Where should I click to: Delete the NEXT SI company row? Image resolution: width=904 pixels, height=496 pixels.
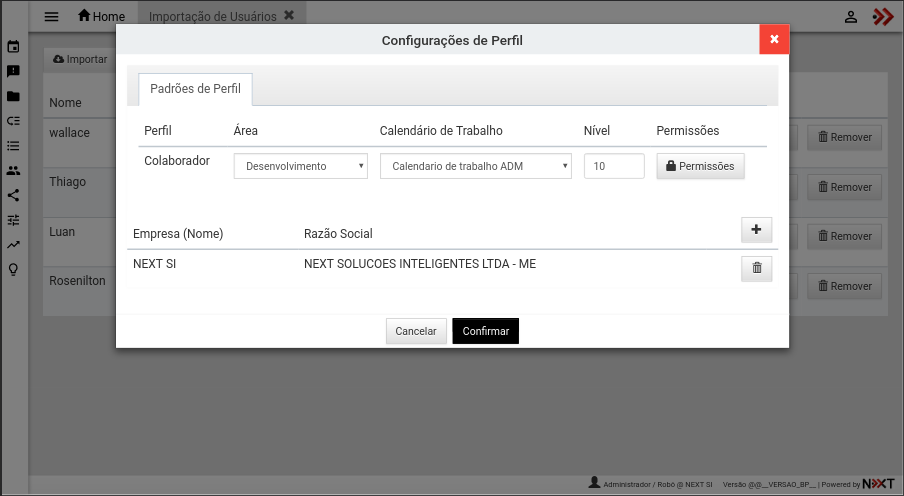[x=756, y=268]
